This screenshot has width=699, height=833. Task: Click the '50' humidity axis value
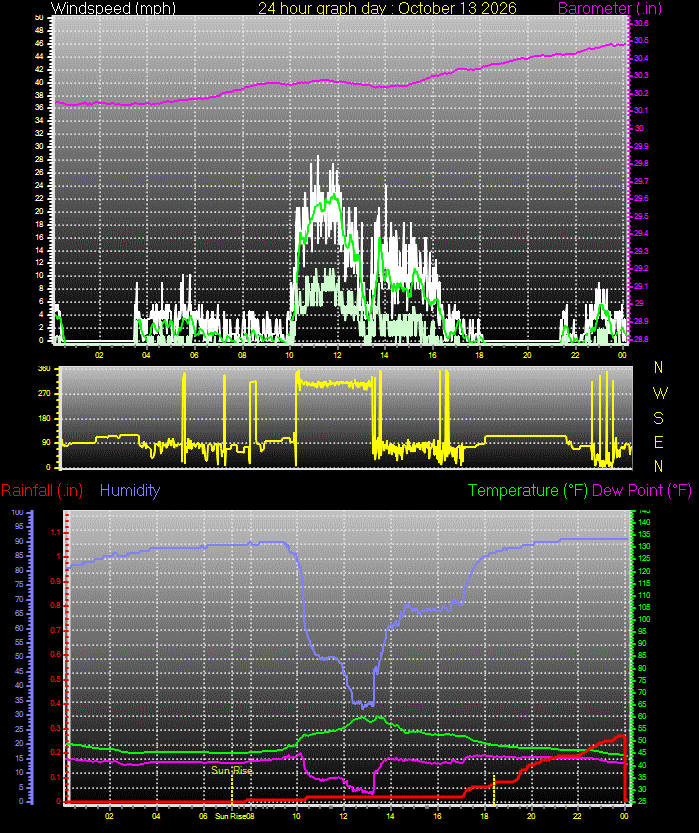pos(19,657)
